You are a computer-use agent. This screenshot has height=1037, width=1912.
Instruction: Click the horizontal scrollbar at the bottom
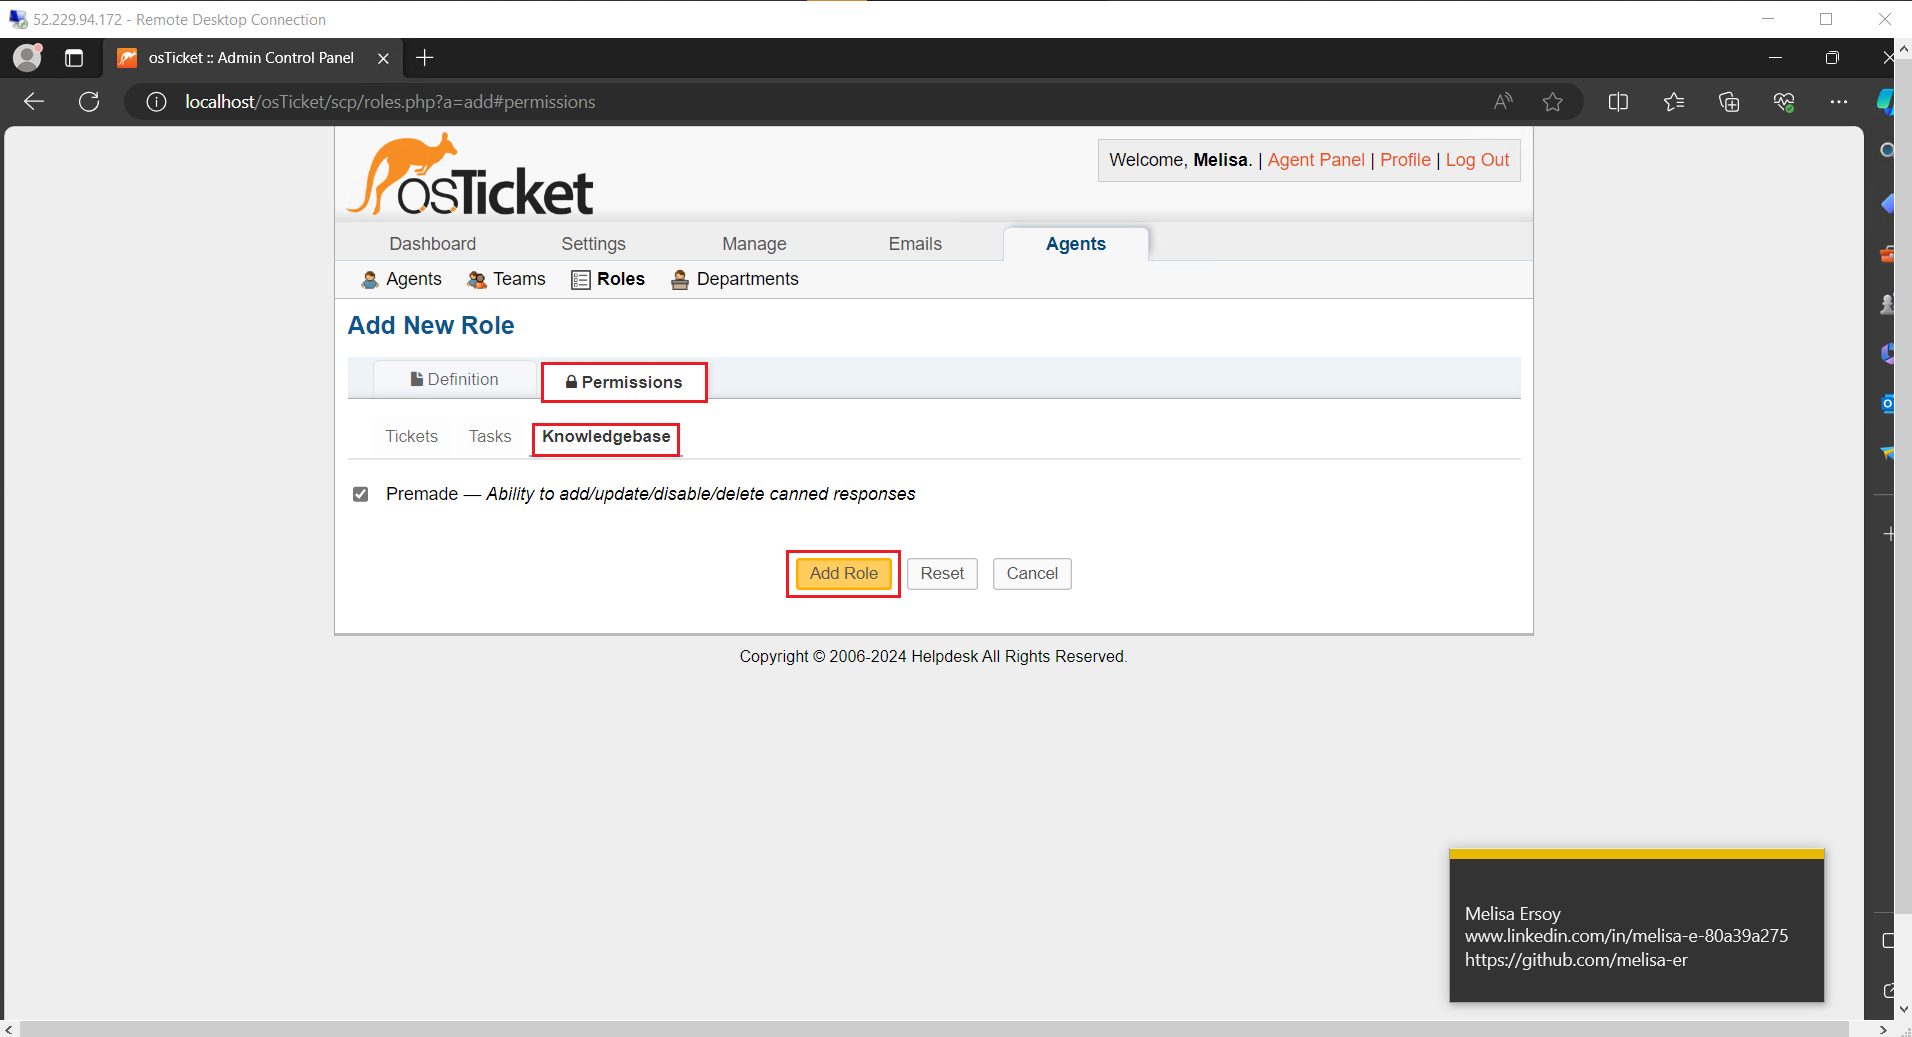tap(933, 1029)
